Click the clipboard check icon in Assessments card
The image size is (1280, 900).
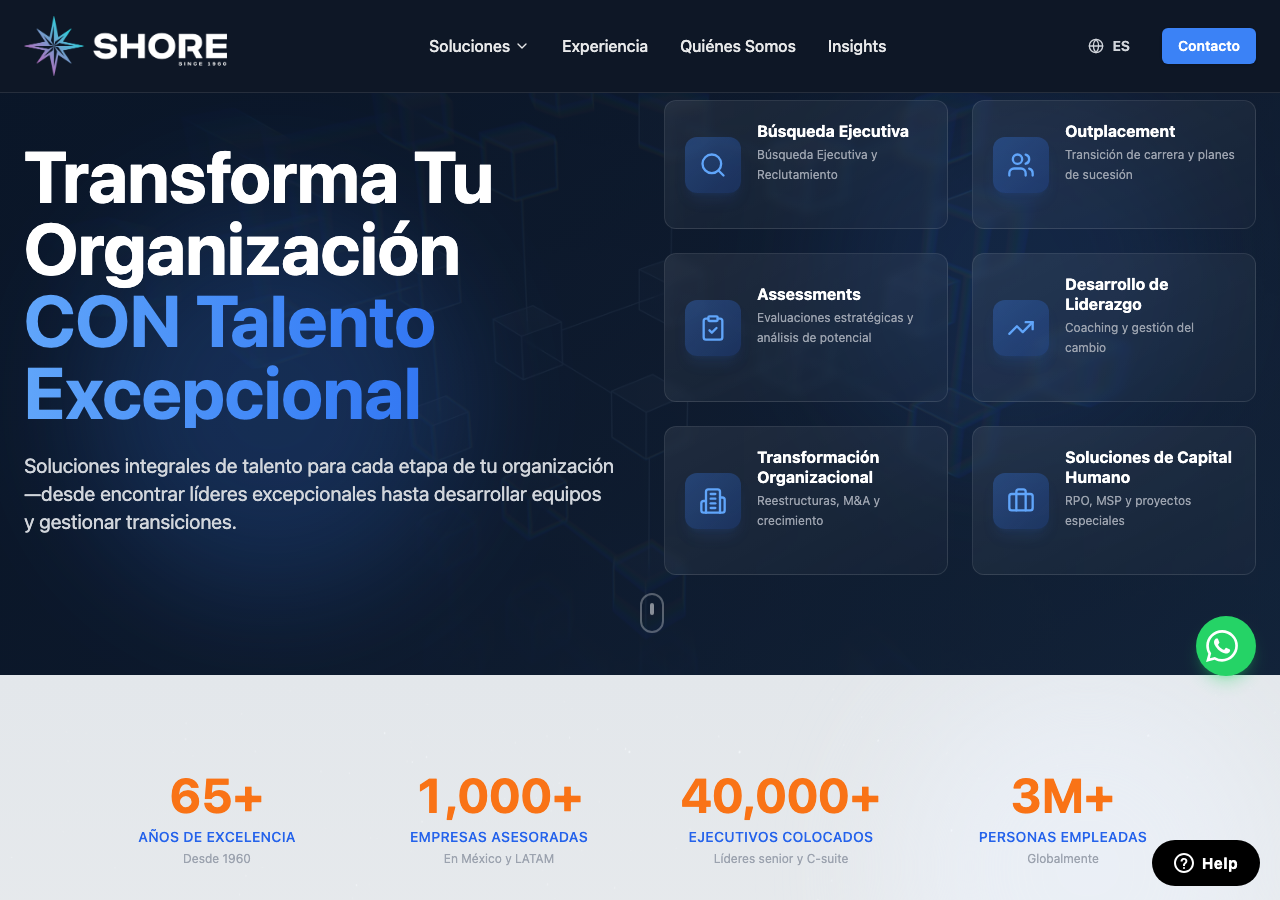point(713,328)
